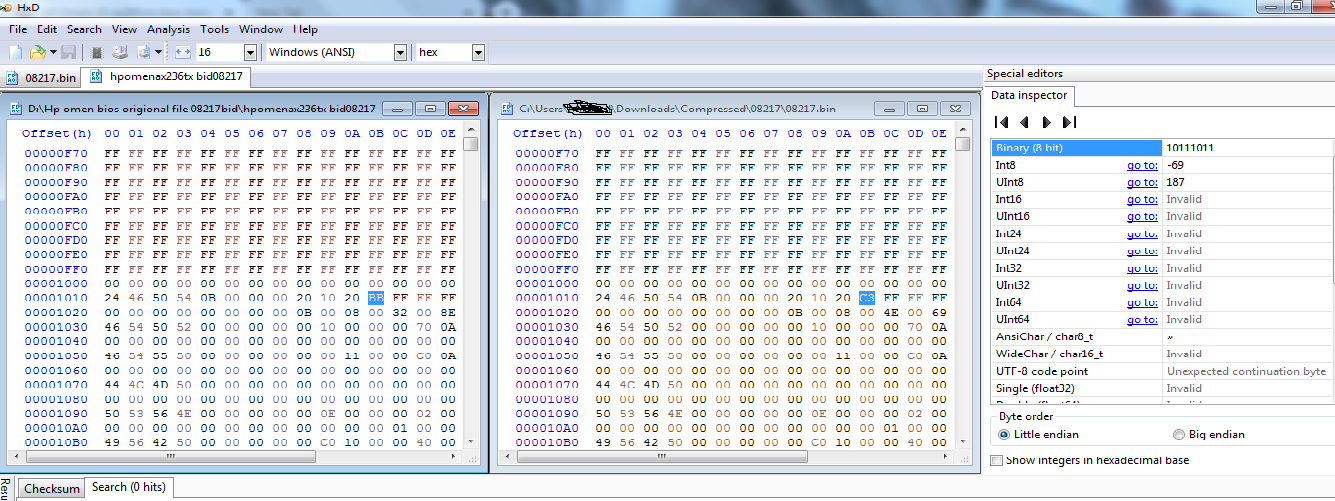
Task: Click go to link for UInt16
Action: pyautogui.click(x=1143, y=216)
